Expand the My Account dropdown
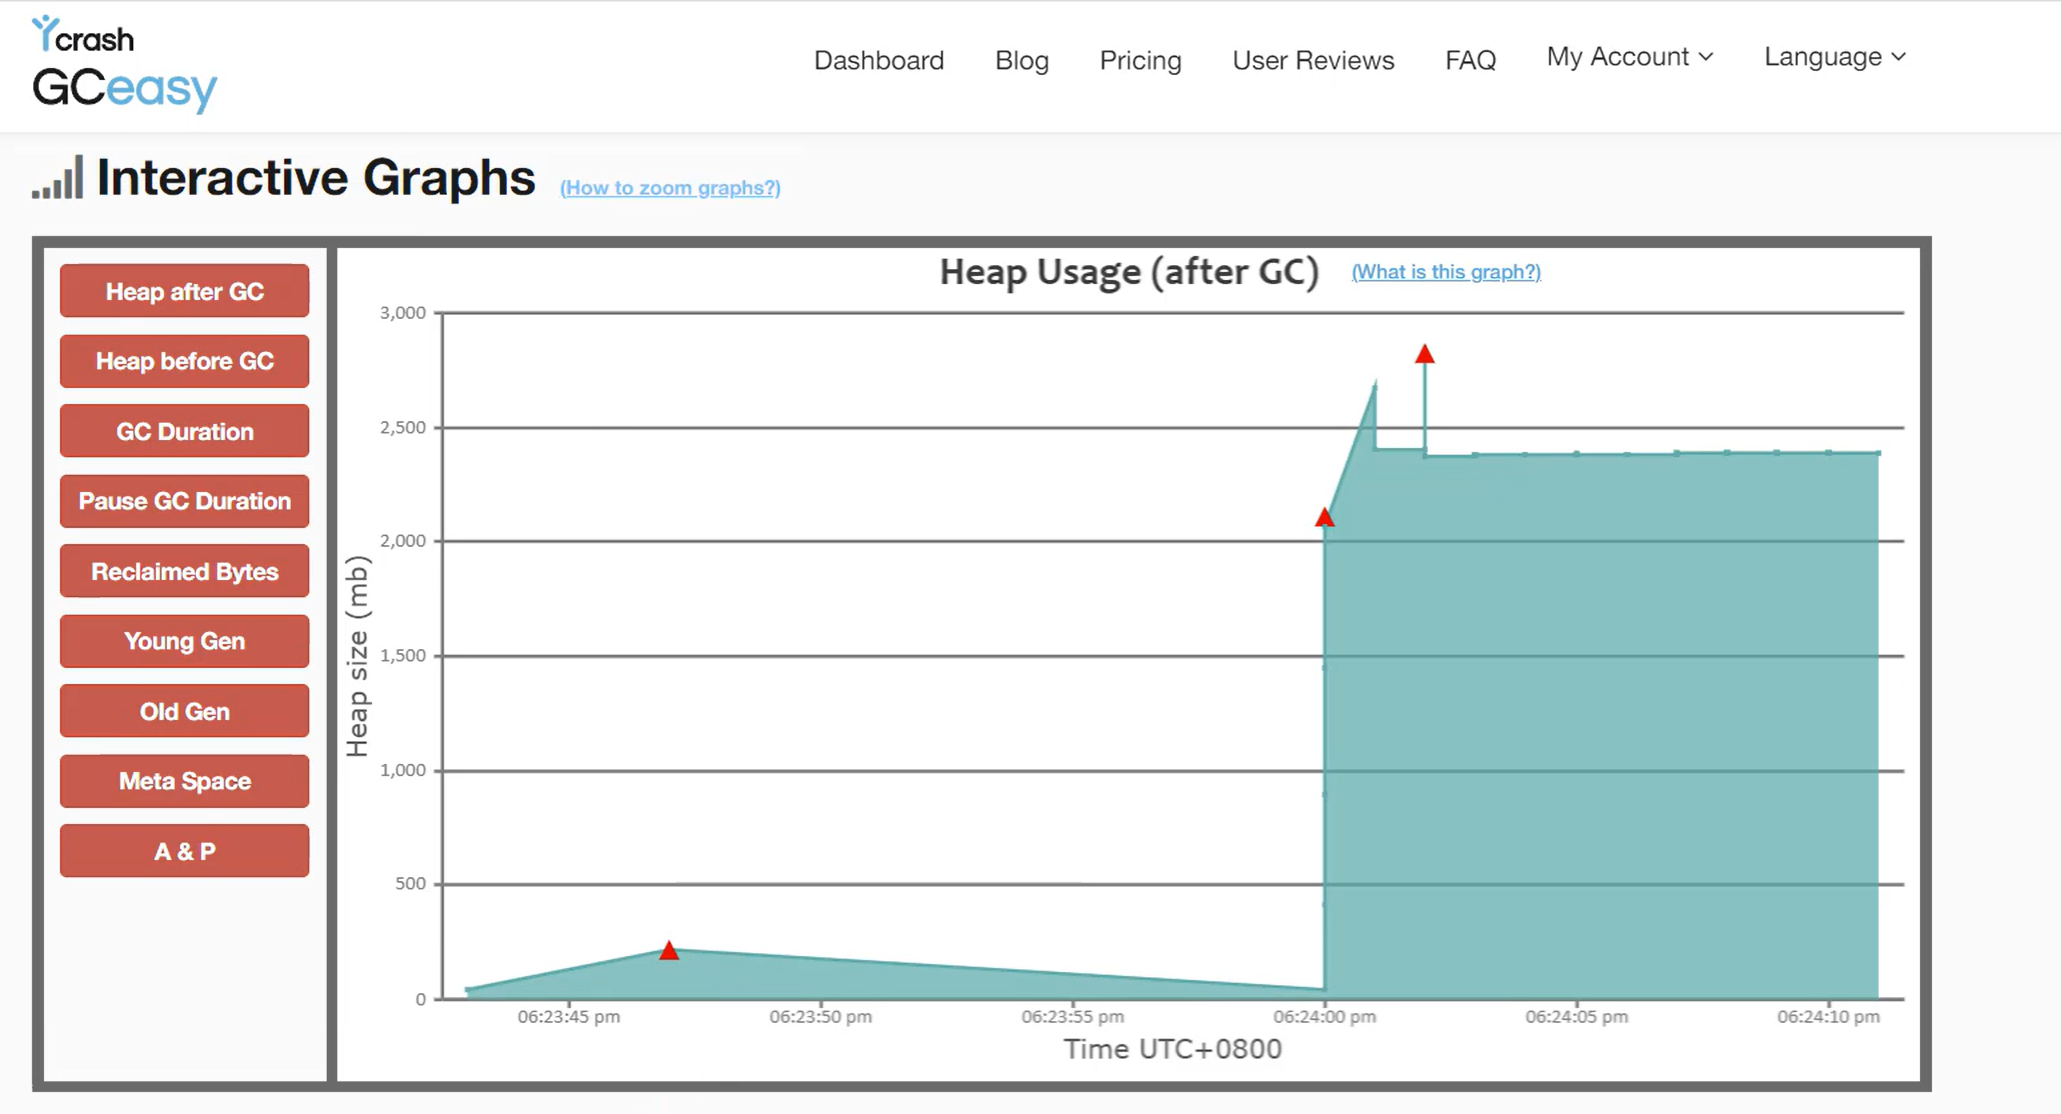Viewport: 2061px width, 1114px height. pos(1630,57)
